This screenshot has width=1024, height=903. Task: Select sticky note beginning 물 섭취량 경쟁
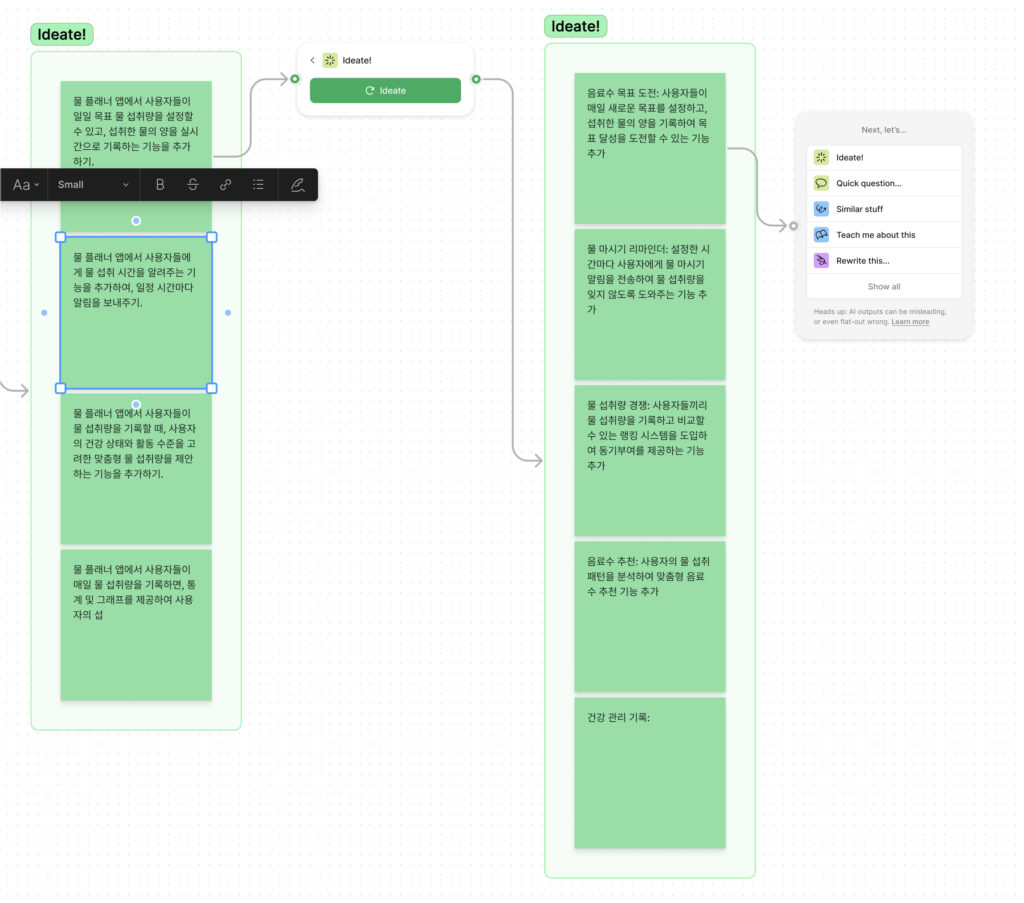click(650, 460)
